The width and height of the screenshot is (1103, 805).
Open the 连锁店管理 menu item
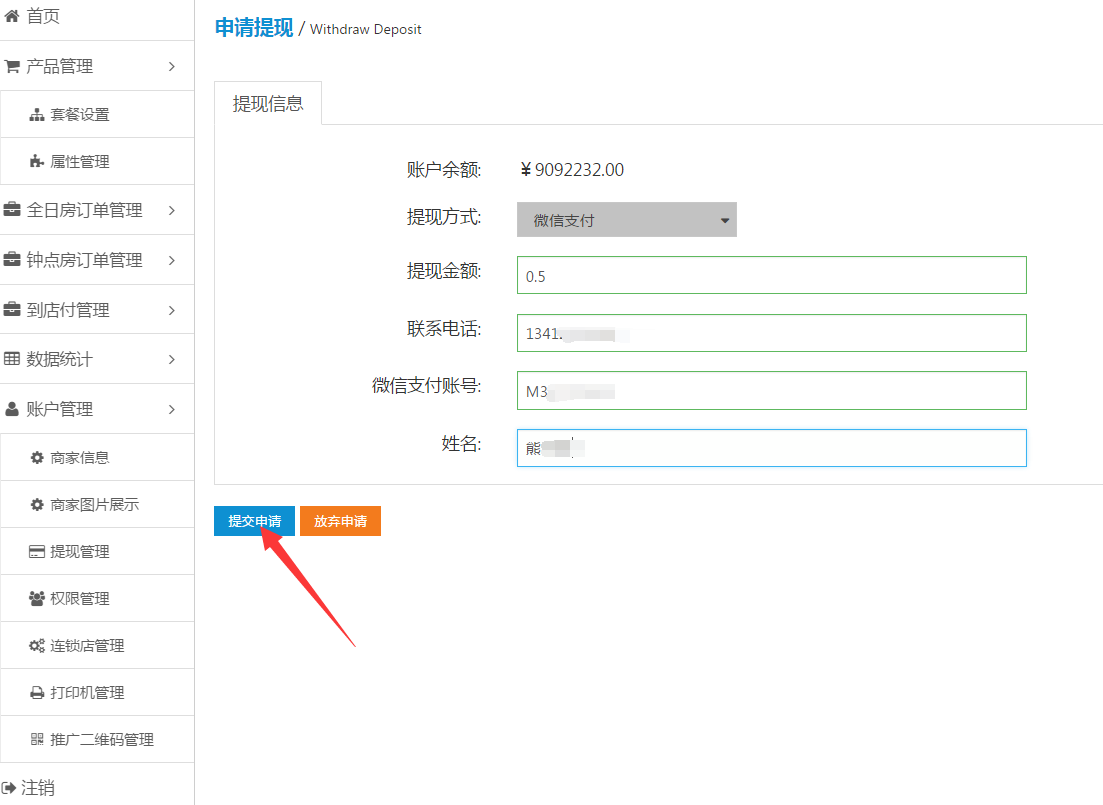[x=87, y=646]
